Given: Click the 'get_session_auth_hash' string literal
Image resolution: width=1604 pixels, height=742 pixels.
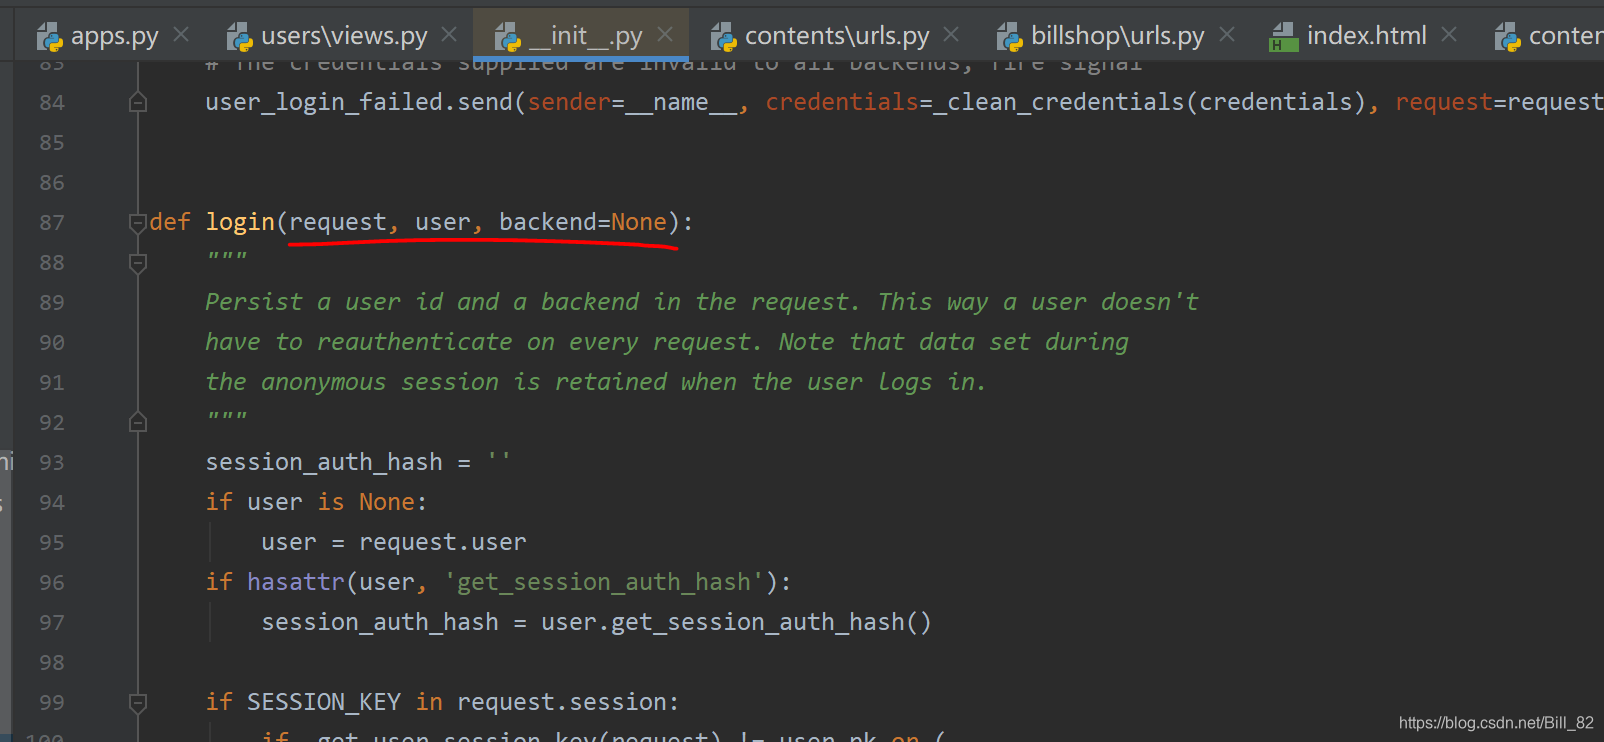Looking at the screenshot, I should pos(604,582).
